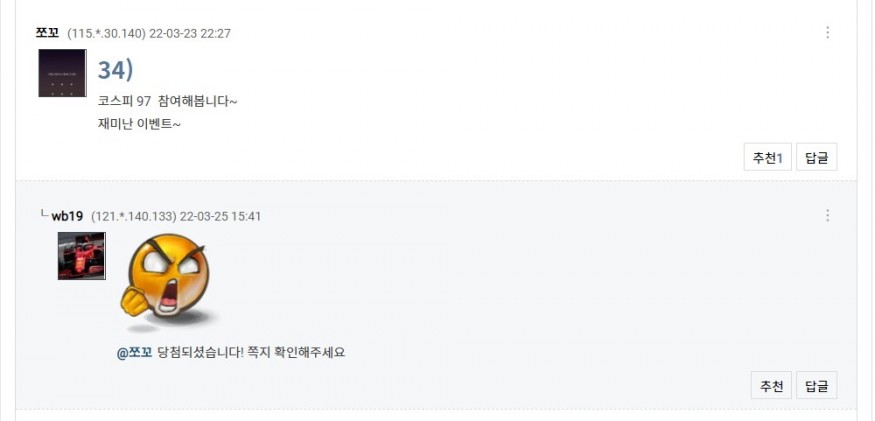Screen dimensions: 875x421
Task: Click the IP address (121.*.140.133)
Action: (x=133, y=216)
